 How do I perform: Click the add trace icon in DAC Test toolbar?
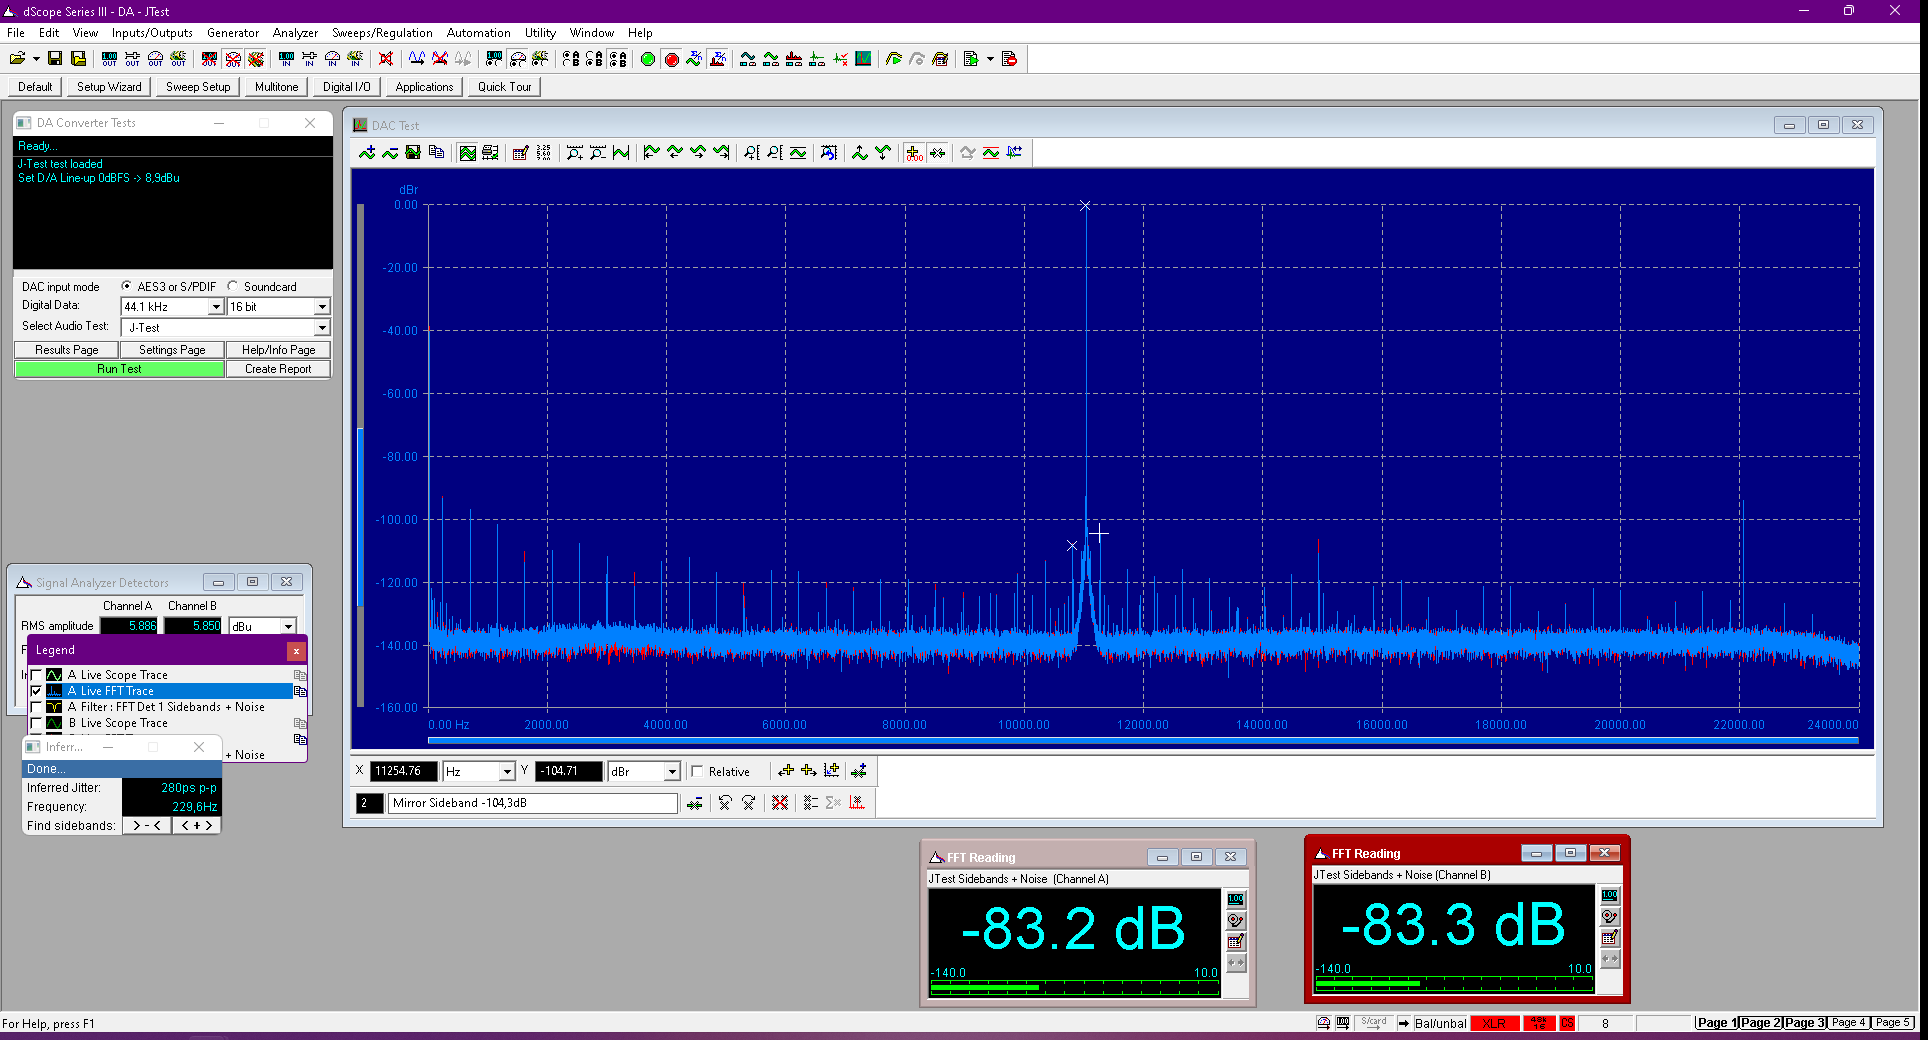pyautogui.click(x=367, y=153)
